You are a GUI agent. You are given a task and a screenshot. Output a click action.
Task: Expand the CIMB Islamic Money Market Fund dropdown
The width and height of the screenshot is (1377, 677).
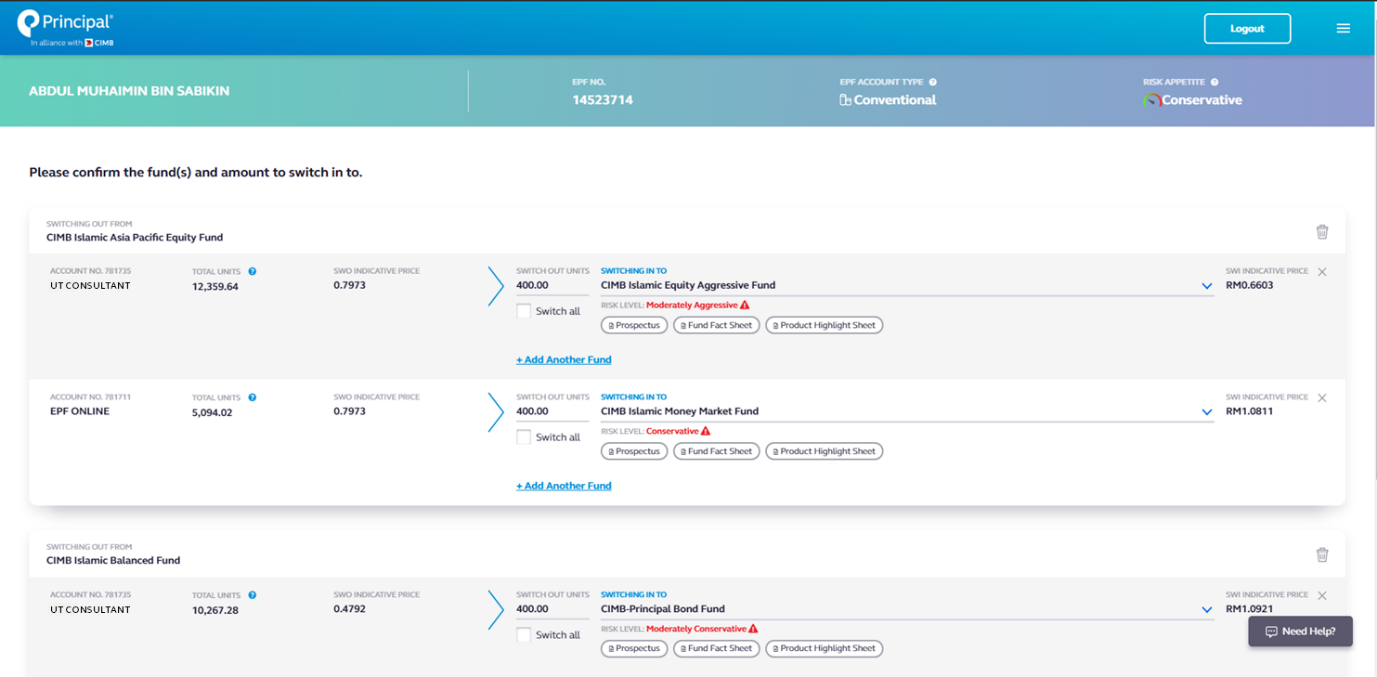pyautogui.click(x=1207, y=412)
